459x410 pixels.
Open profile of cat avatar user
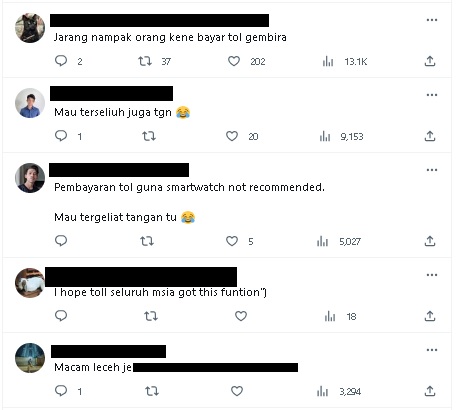[30, 28]
